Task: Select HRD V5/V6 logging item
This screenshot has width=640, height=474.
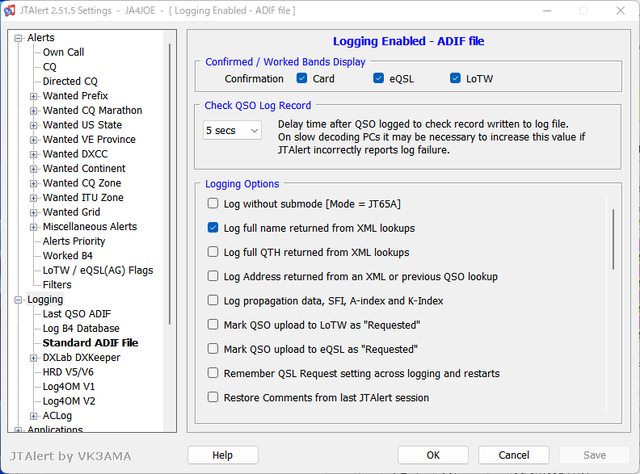Action: [68, 372]
